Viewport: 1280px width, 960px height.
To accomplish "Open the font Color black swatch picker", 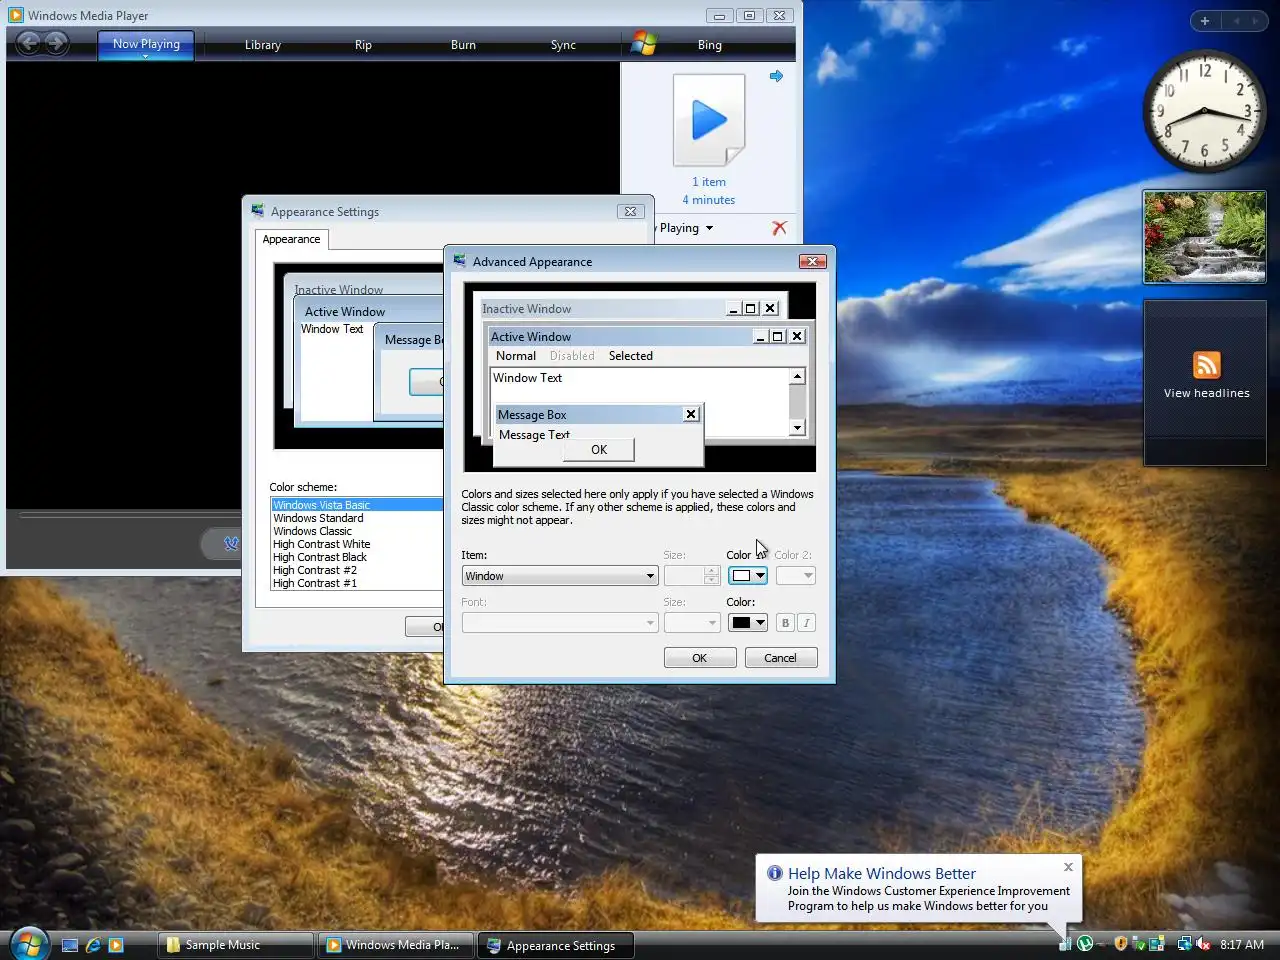I will [748, 623].
